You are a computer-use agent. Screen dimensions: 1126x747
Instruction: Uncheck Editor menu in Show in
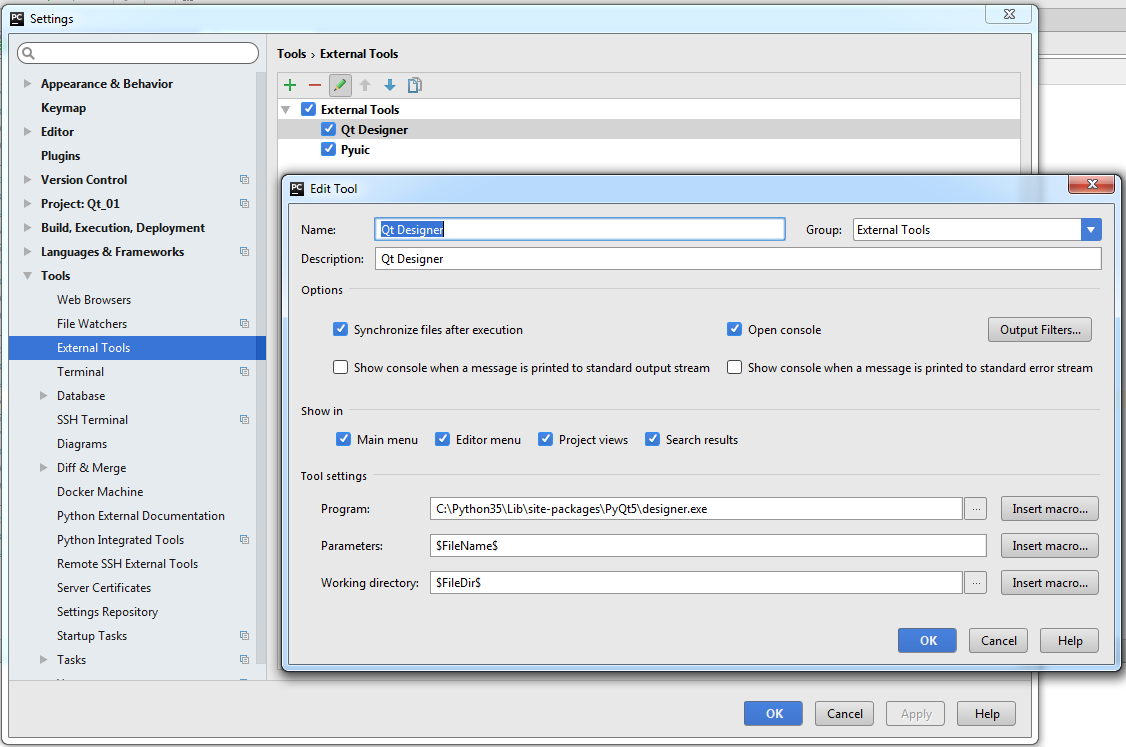(x=442, y=440)
